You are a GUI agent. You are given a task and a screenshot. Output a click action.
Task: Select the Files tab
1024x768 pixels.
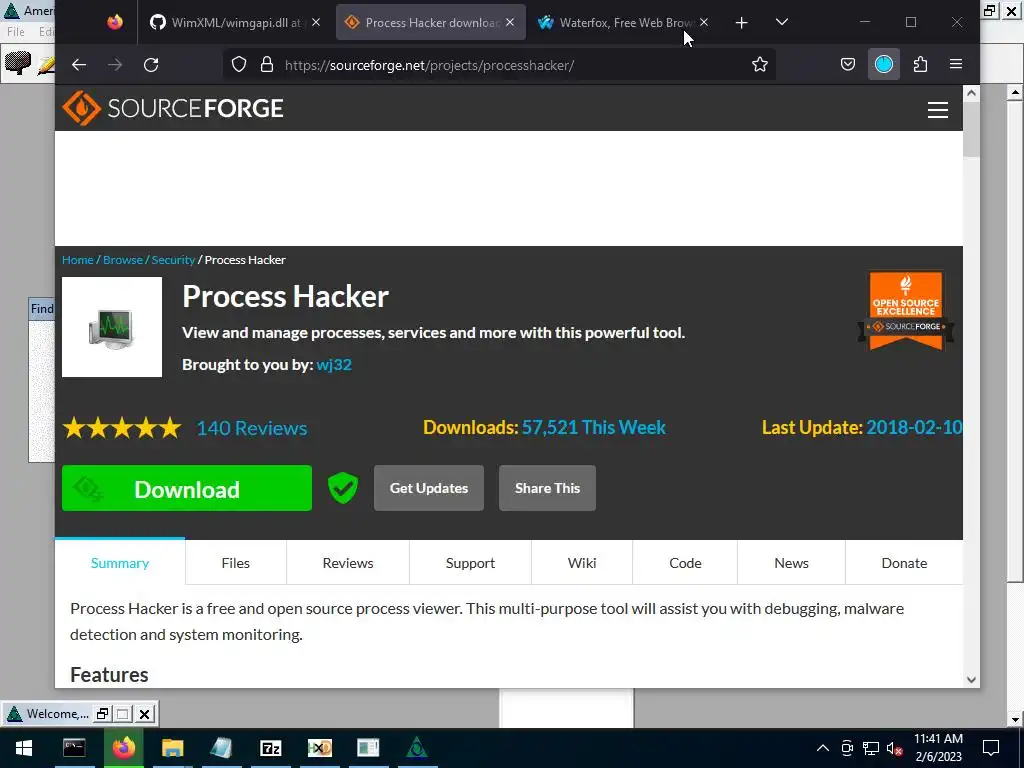tap(236, 563)
